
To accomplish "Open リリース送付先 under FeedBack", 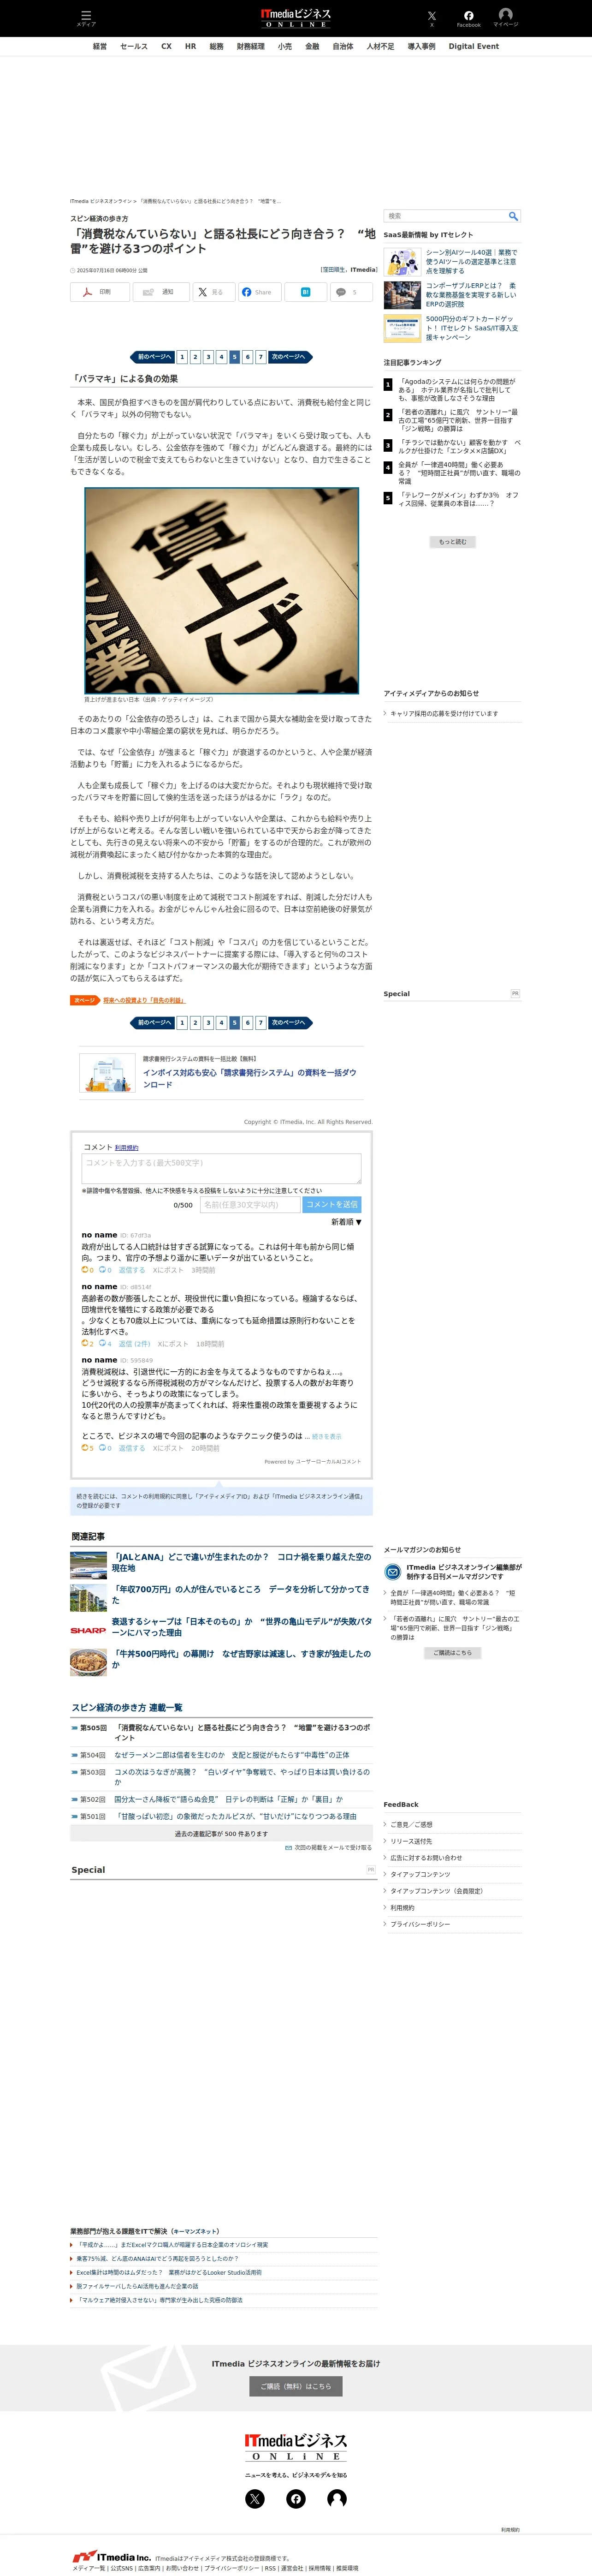I will [411, 1841].
